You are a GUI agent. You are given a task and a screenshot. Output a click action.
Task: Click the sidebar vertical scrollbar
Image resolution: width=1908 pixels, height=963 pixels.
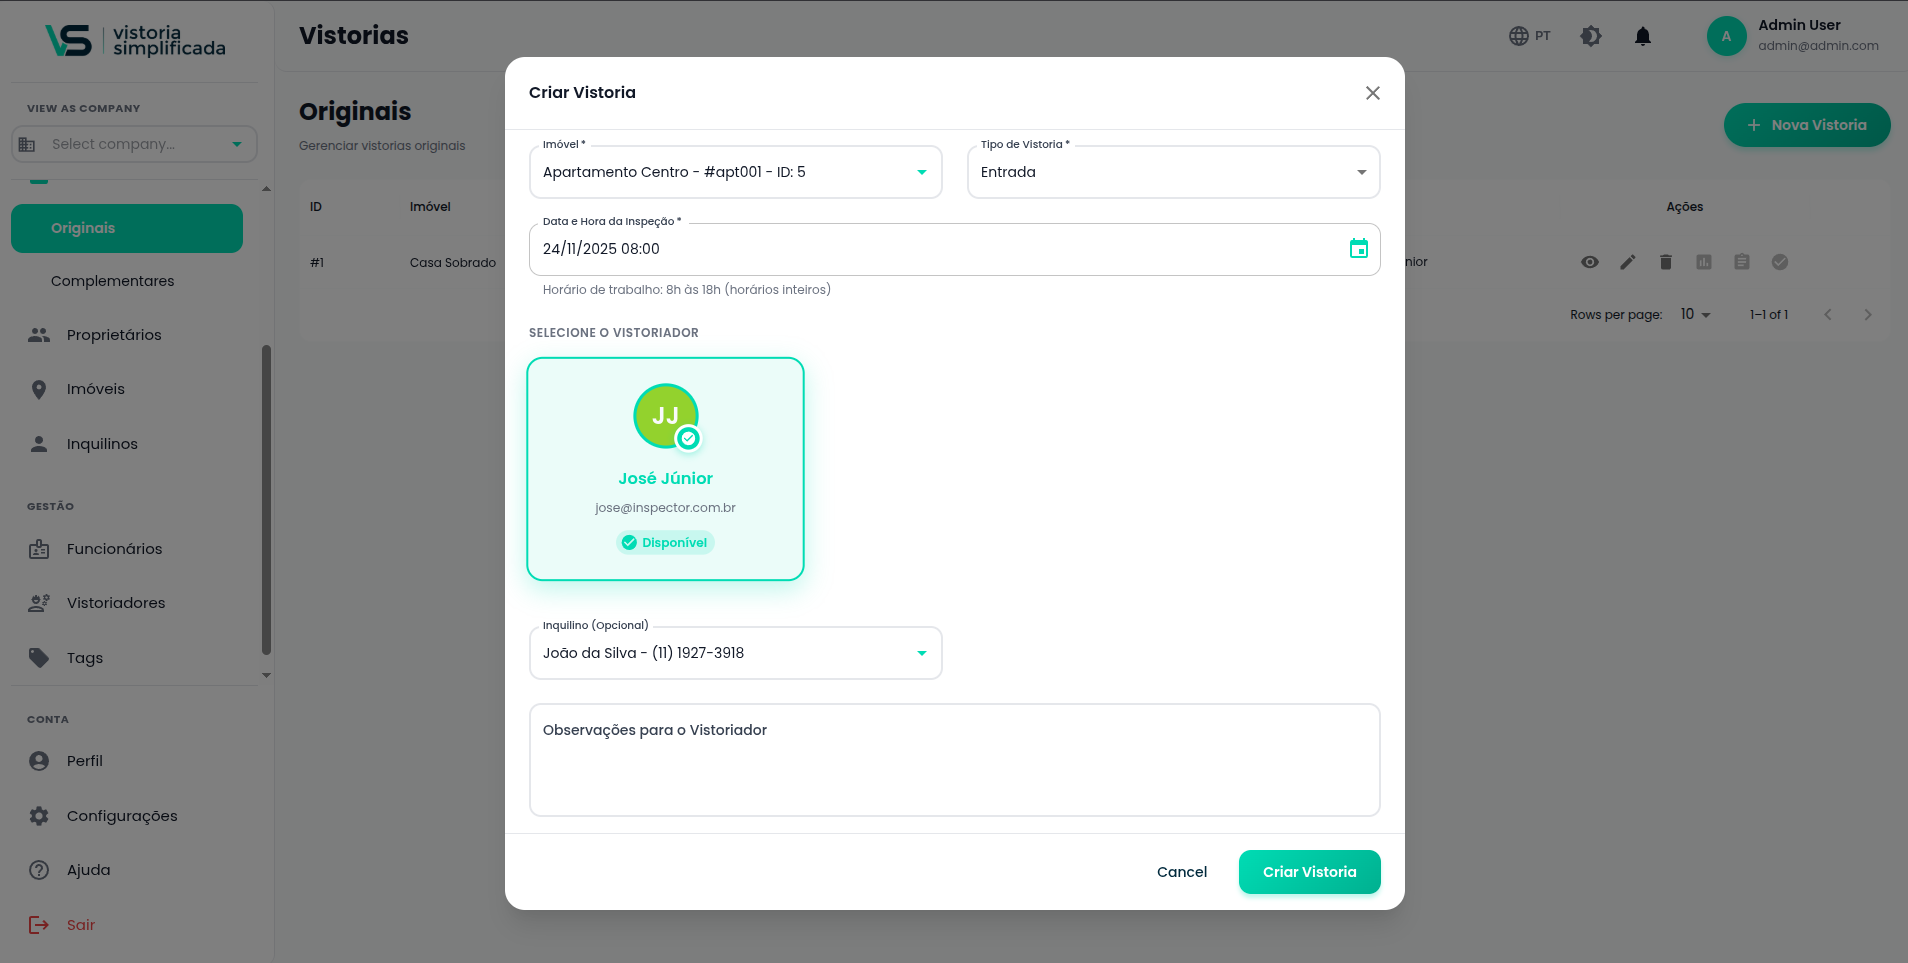point(266,500)
